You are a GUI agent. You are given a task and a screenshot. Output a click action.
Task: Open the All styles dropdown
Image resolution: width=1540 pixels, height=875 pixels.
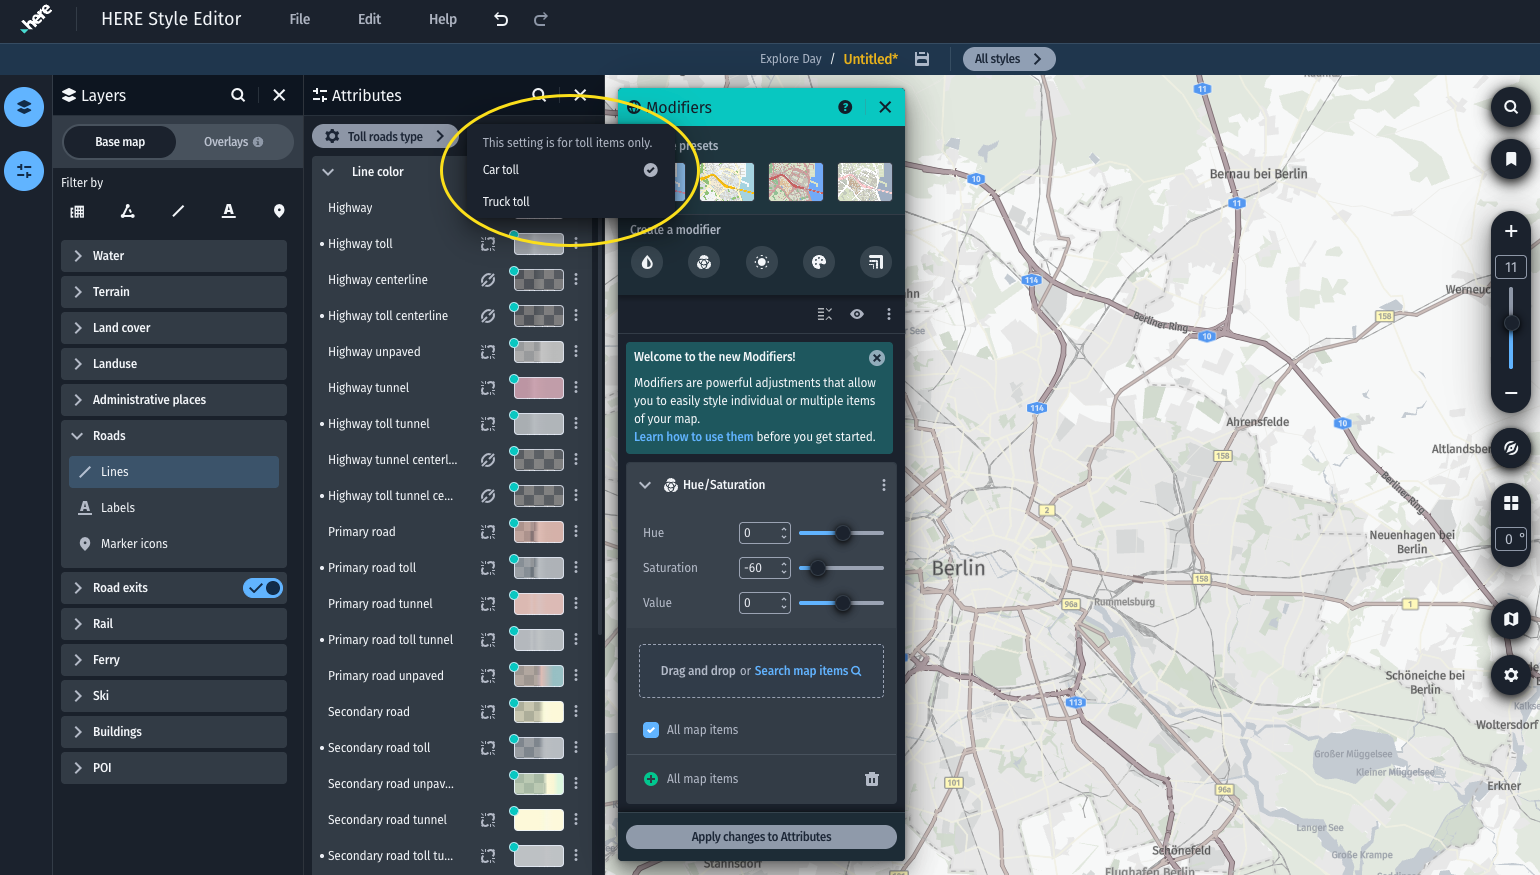point(1008,59)
